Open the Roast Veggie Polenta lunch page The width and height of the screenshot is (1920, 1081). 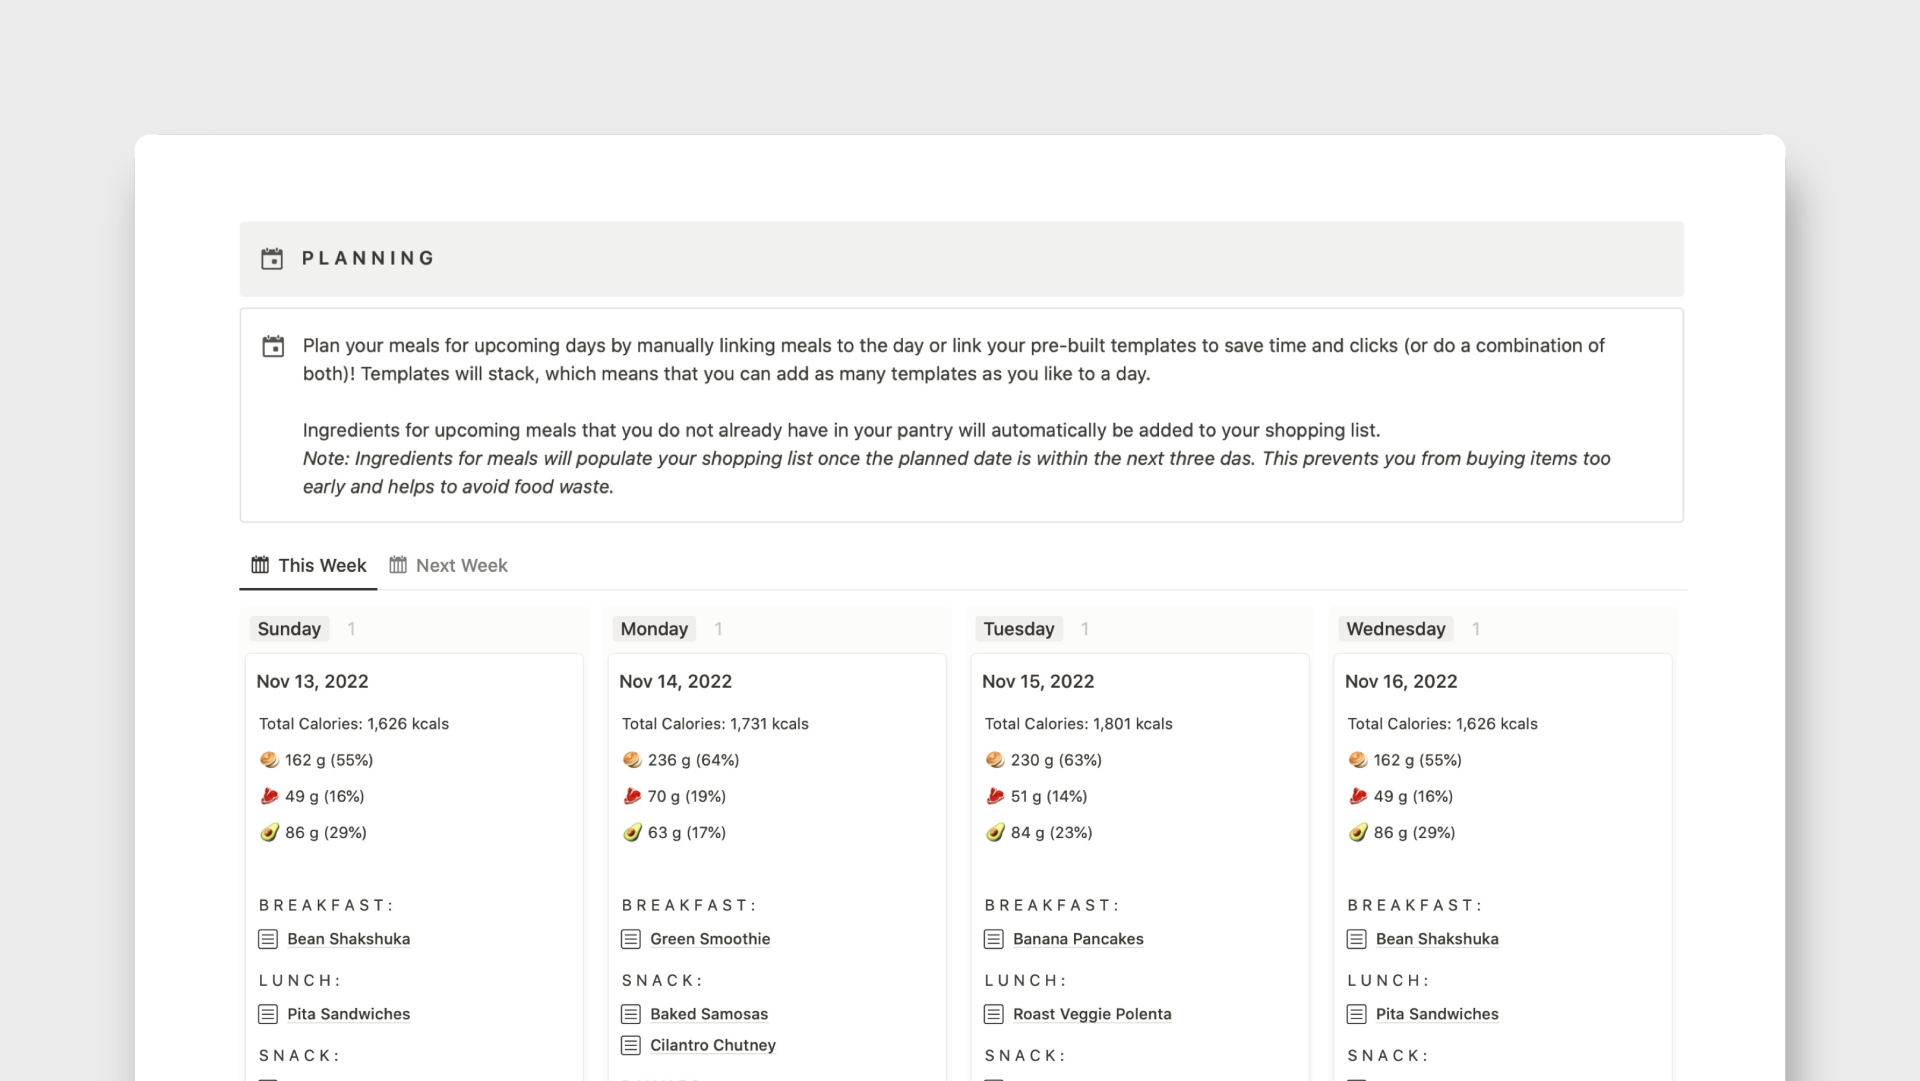(1092, 1013)
